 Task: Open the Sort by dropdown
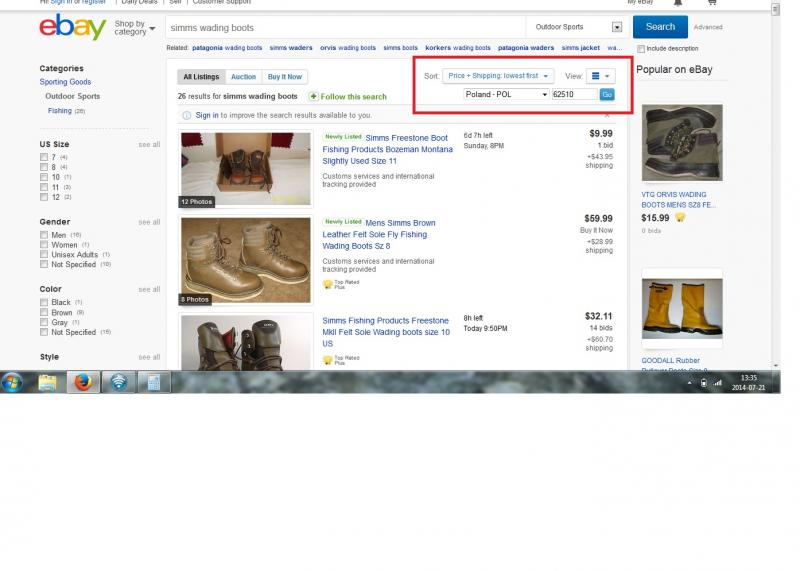498,76
